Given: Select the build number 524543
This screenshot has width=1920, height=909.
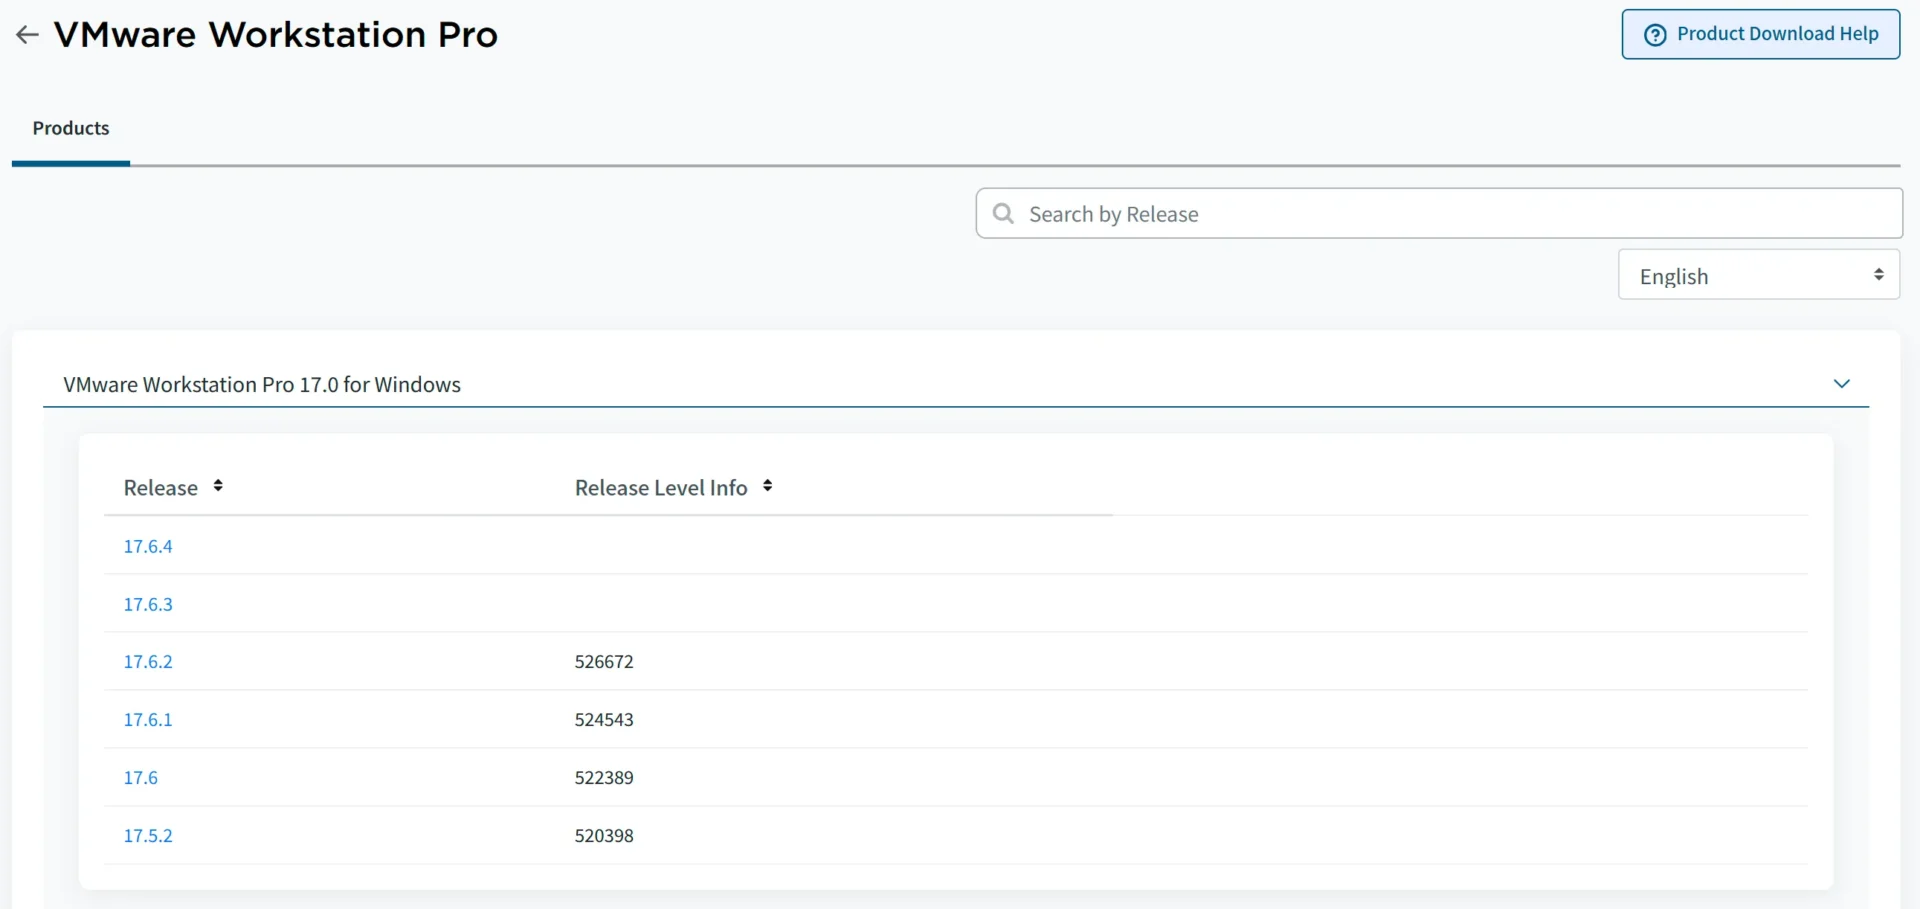Looking at the screenshot, I should [604, 719].
